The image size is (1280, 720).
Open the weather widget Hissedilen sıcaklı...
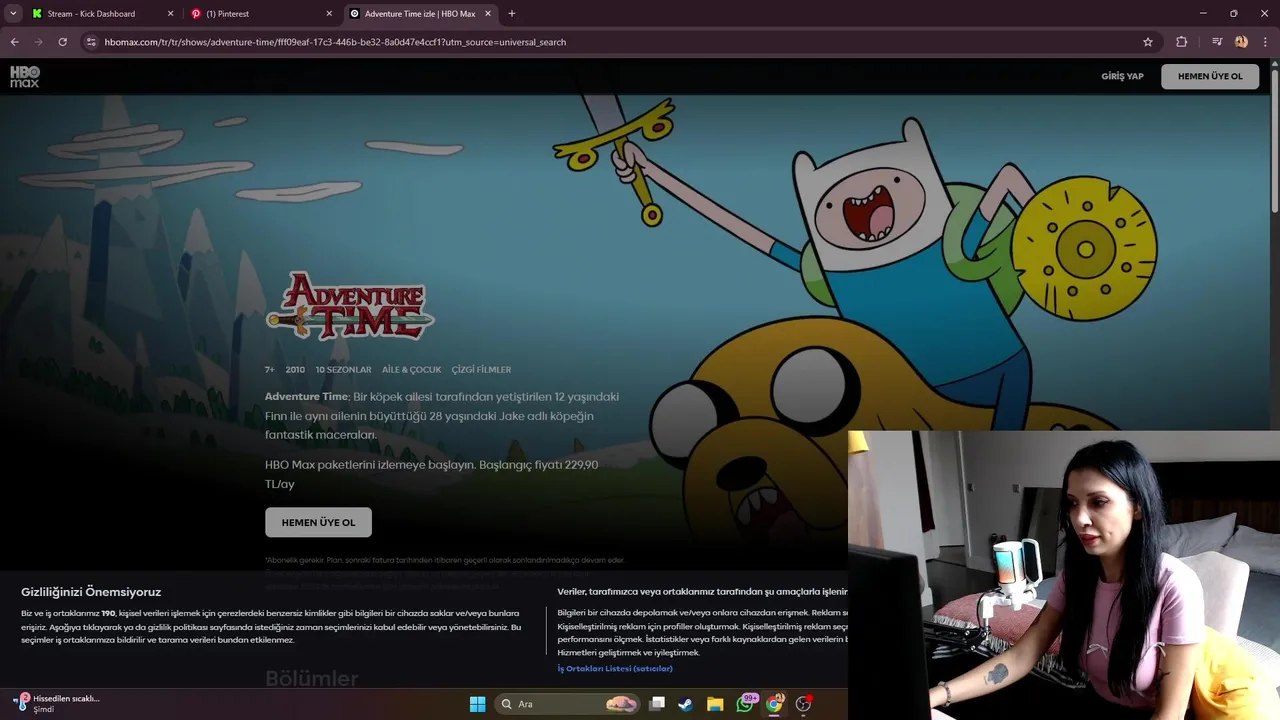[x=57, y=703]
